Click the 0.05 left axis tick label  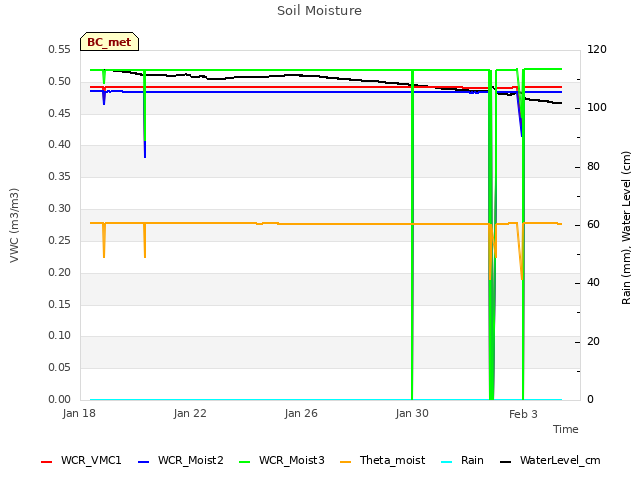60,367
